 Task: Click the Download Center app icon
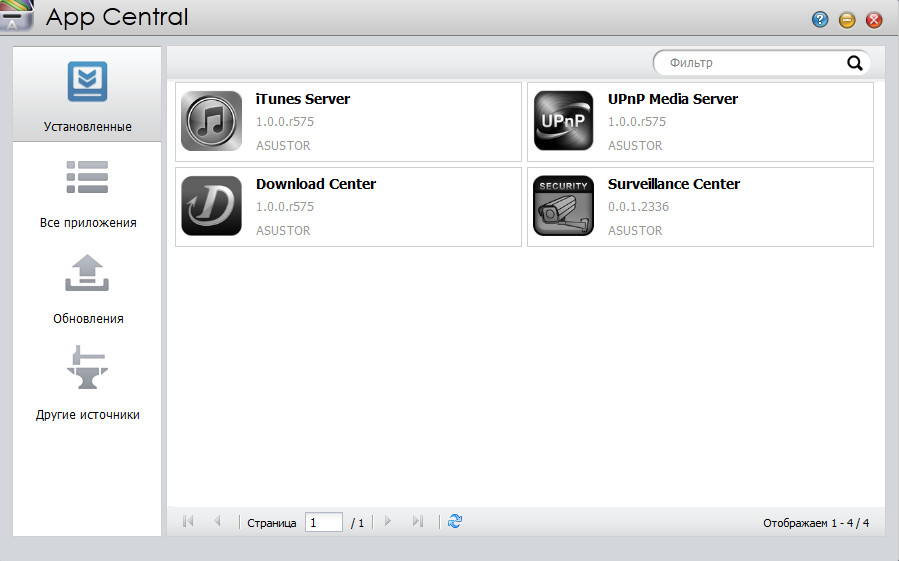[x=211, y=206]
